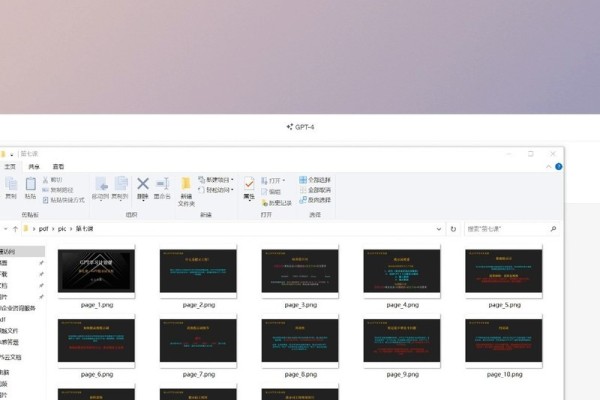
Task: Click the file name text page_6.png
Action: click(97, 374)
